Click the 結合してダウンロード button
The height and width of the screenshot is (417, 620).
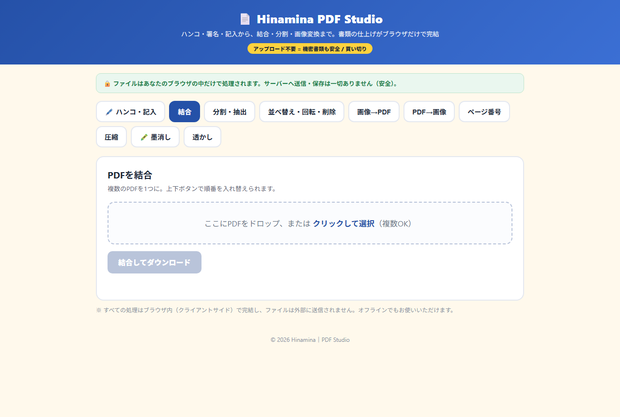[x=155, y=262]
